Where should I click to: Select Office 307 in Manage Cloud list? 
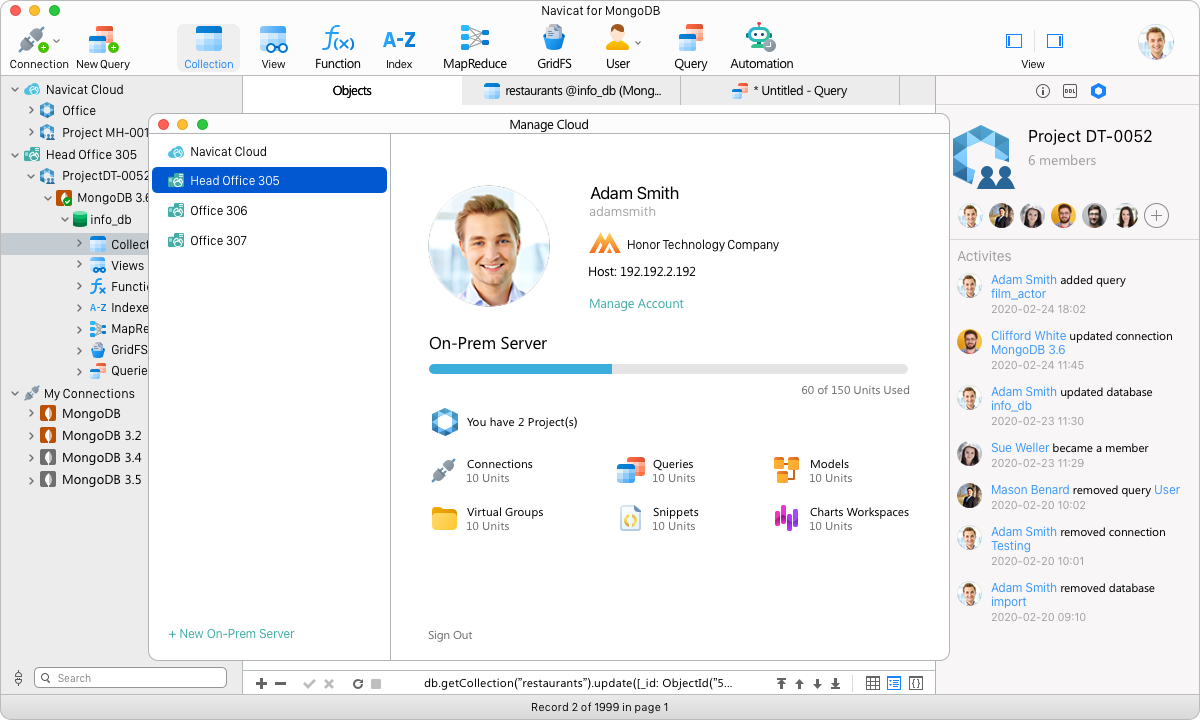pyautogui.click(x=269, y=240)
